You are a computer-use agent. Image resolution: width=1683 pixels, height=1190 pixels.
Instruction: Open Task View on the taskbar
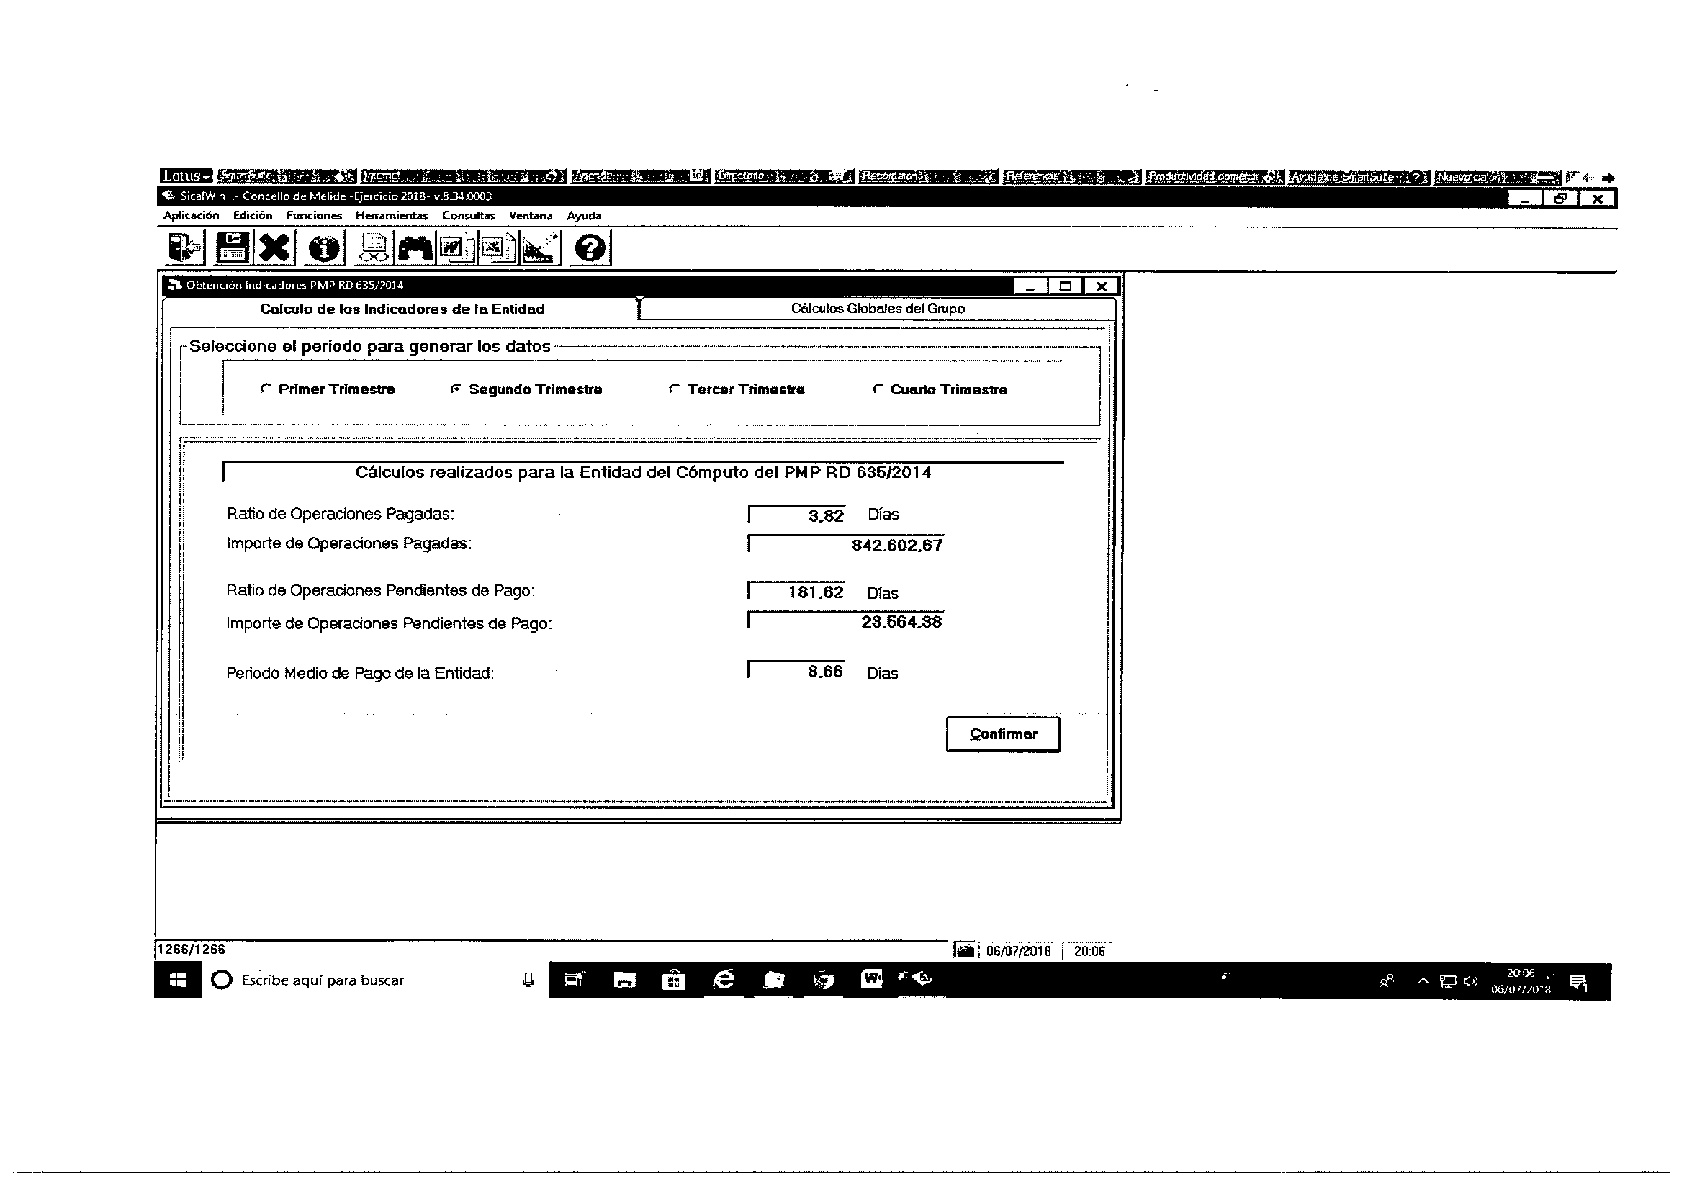[575, 981]
